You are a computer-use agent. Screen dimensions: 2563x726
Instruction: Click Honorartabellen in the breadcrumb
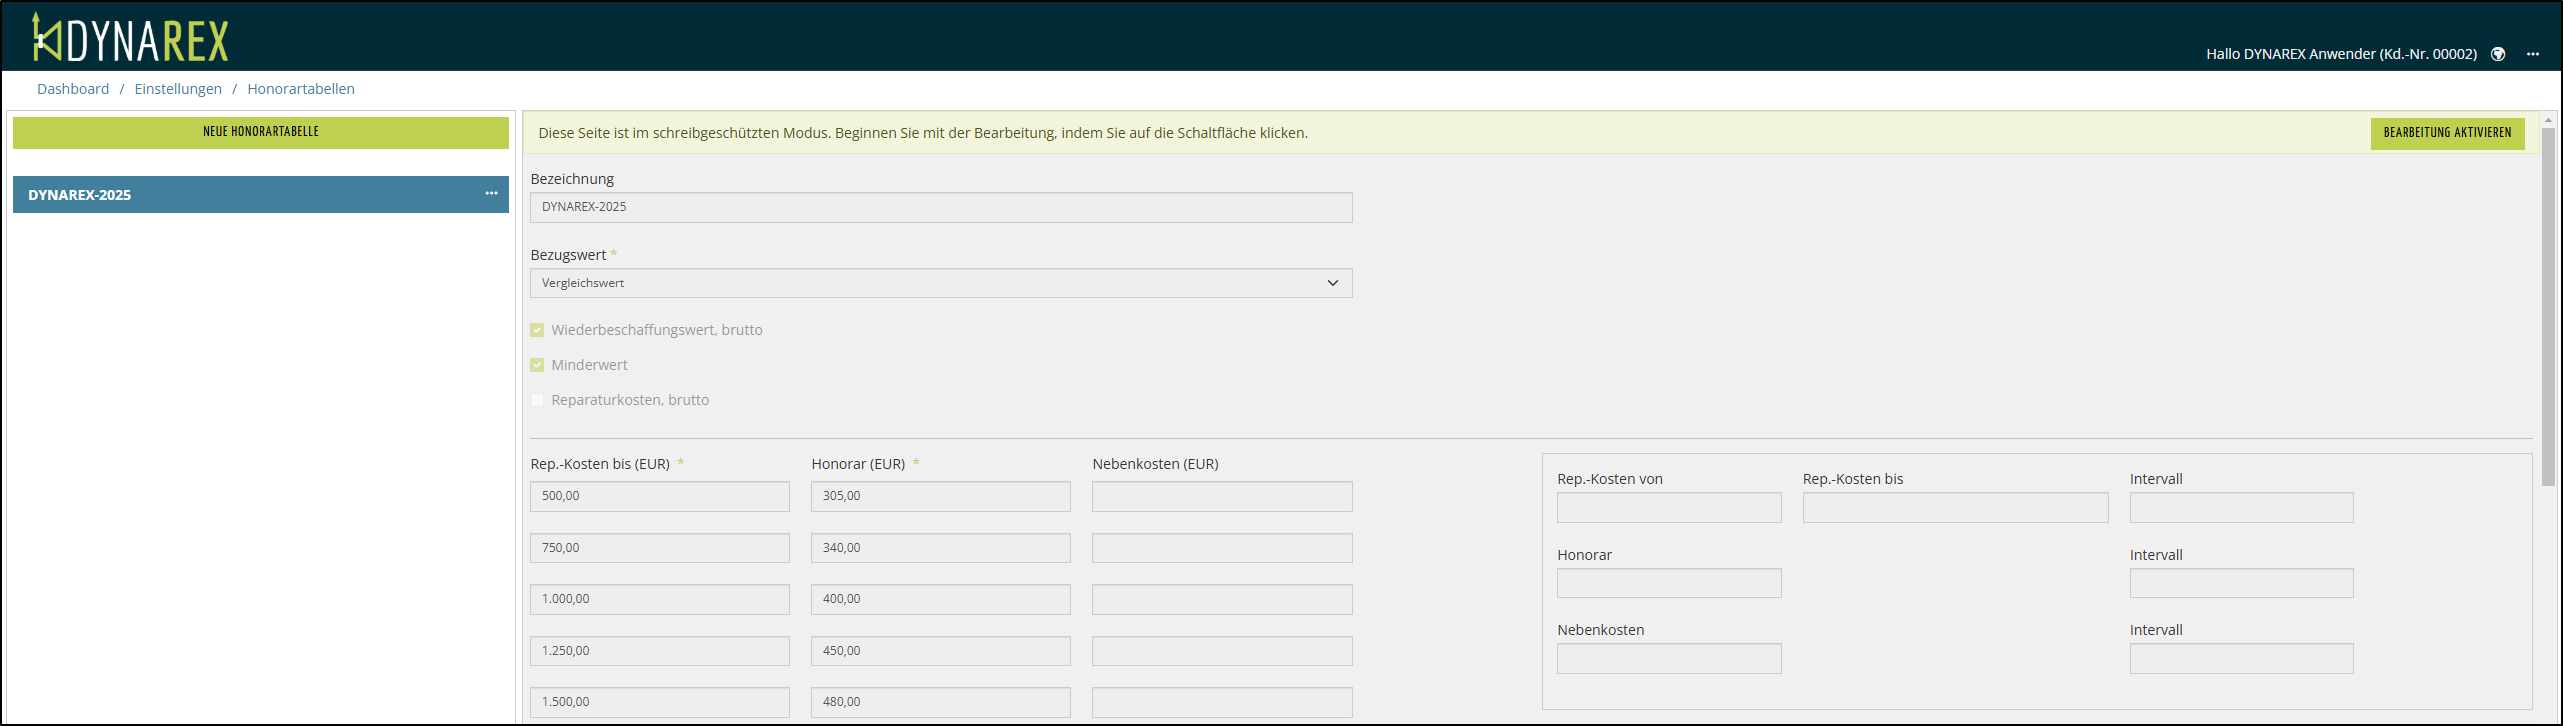point(301,89)
